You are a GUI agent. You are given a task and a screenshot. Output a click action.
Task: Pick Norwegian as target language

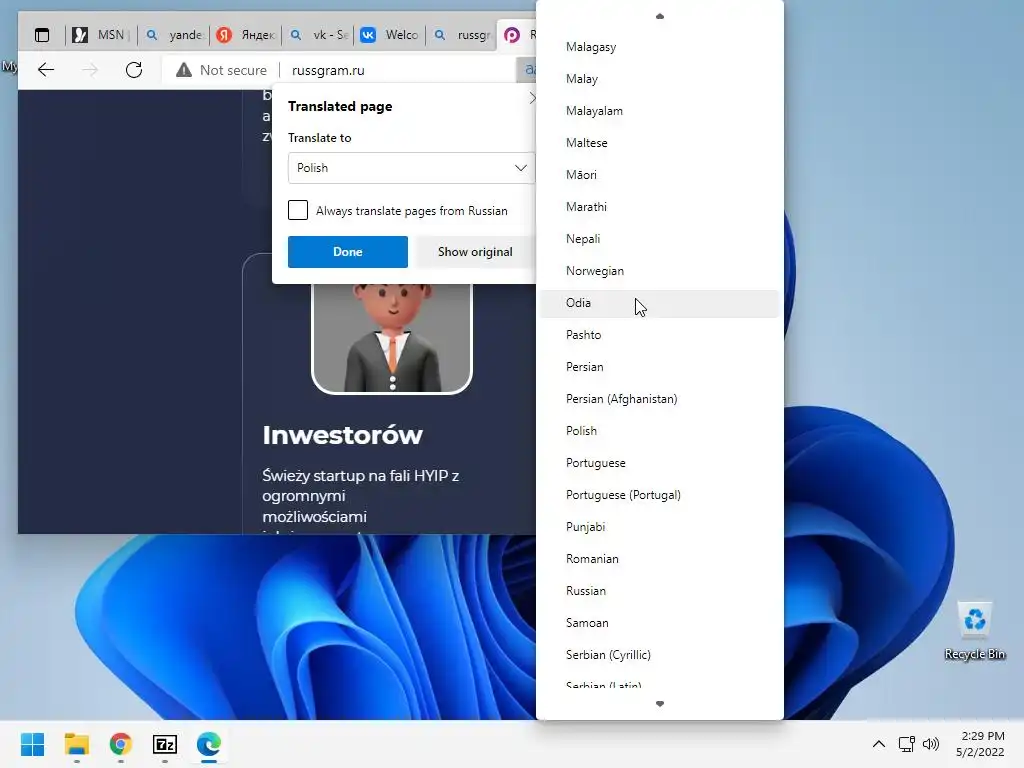tap(660, 271)
